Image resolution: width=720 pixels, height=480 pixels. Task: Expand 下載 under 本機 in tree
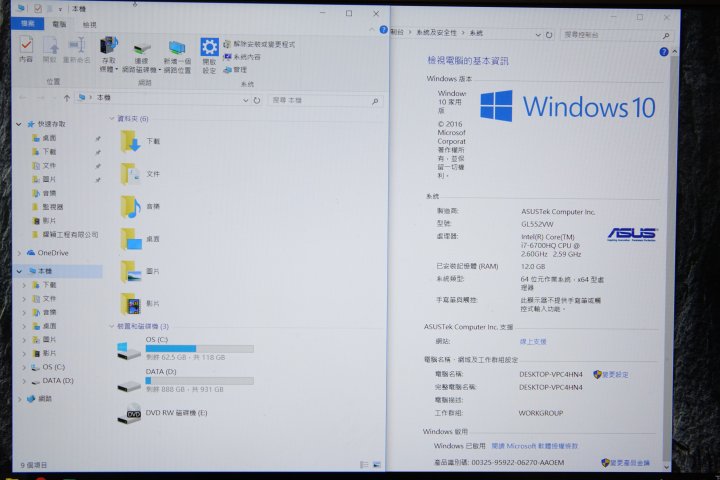[x=24, y=285]
